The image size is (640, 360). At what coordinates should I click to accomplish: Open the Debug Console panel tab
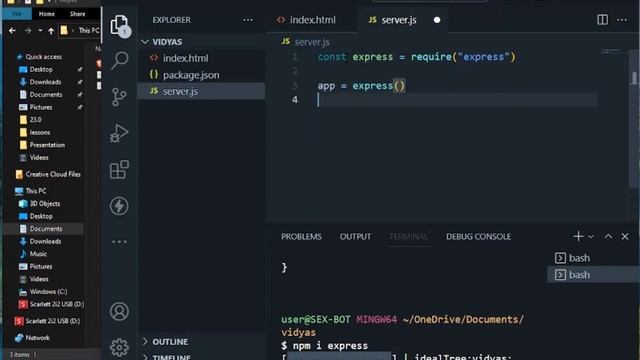(x=478, y=237)
